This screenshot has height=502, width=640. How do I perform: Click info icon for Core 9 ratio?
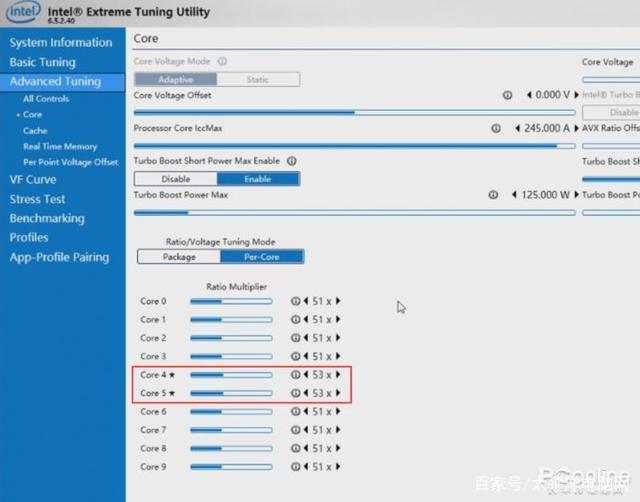point(296,466)
